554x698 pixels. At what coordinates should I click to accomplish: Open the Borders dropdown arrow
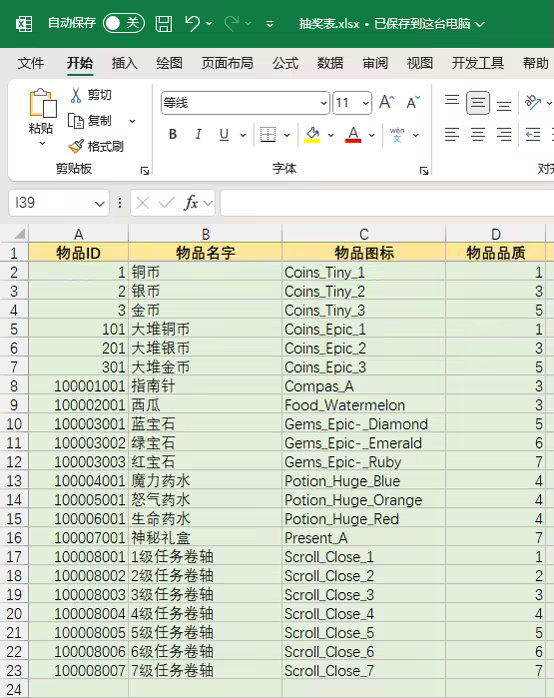point(287,135)
